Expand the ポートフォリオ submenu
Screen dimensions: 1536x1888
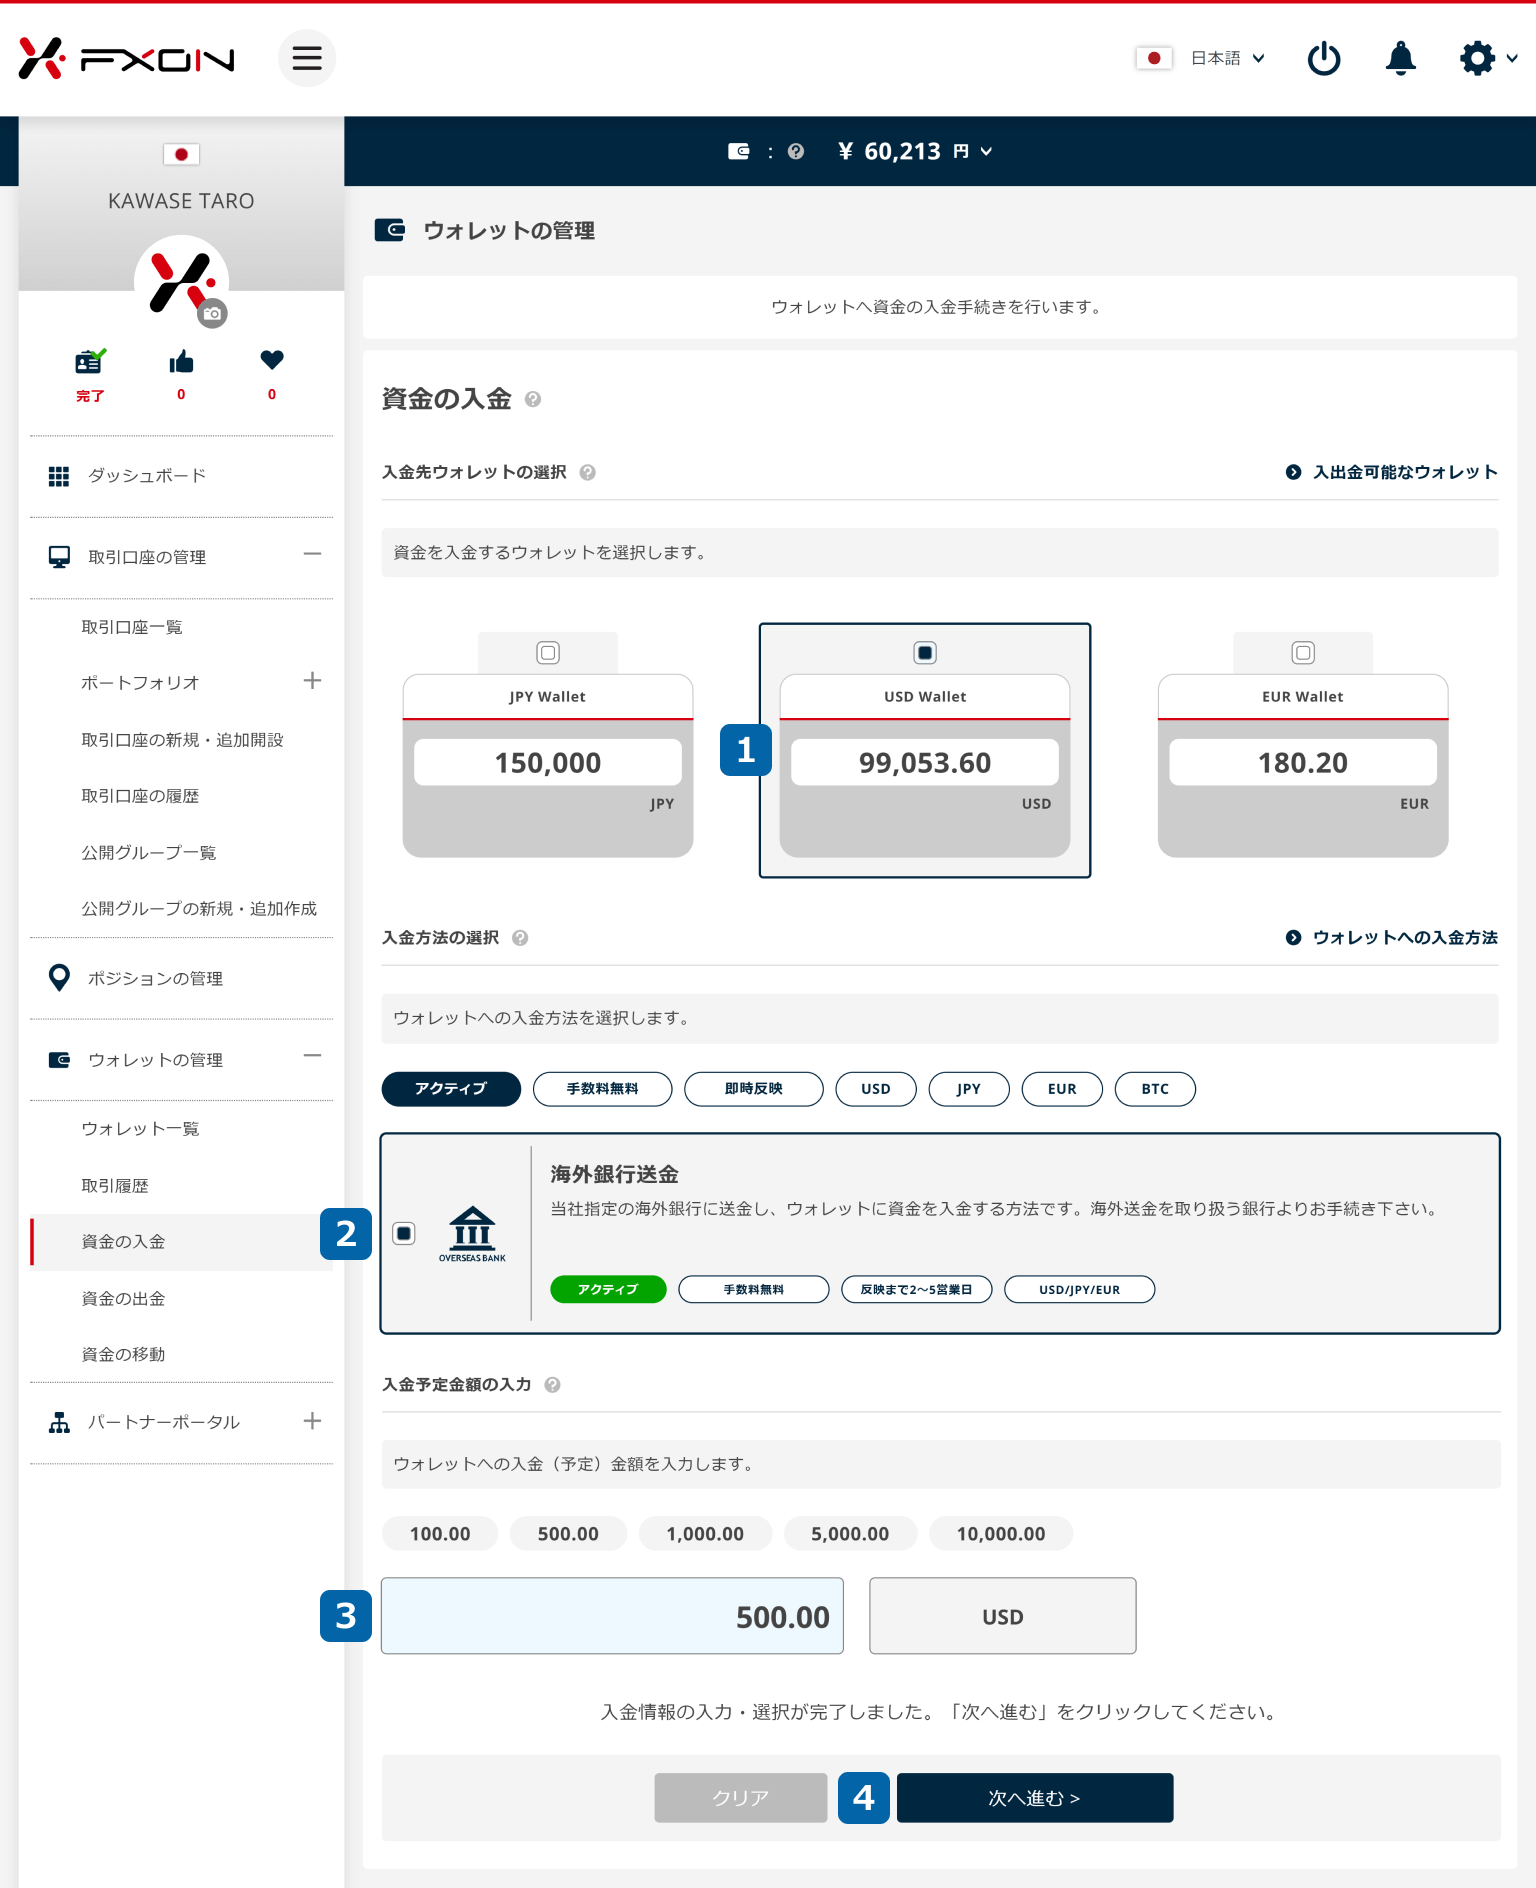click(312, 681)
